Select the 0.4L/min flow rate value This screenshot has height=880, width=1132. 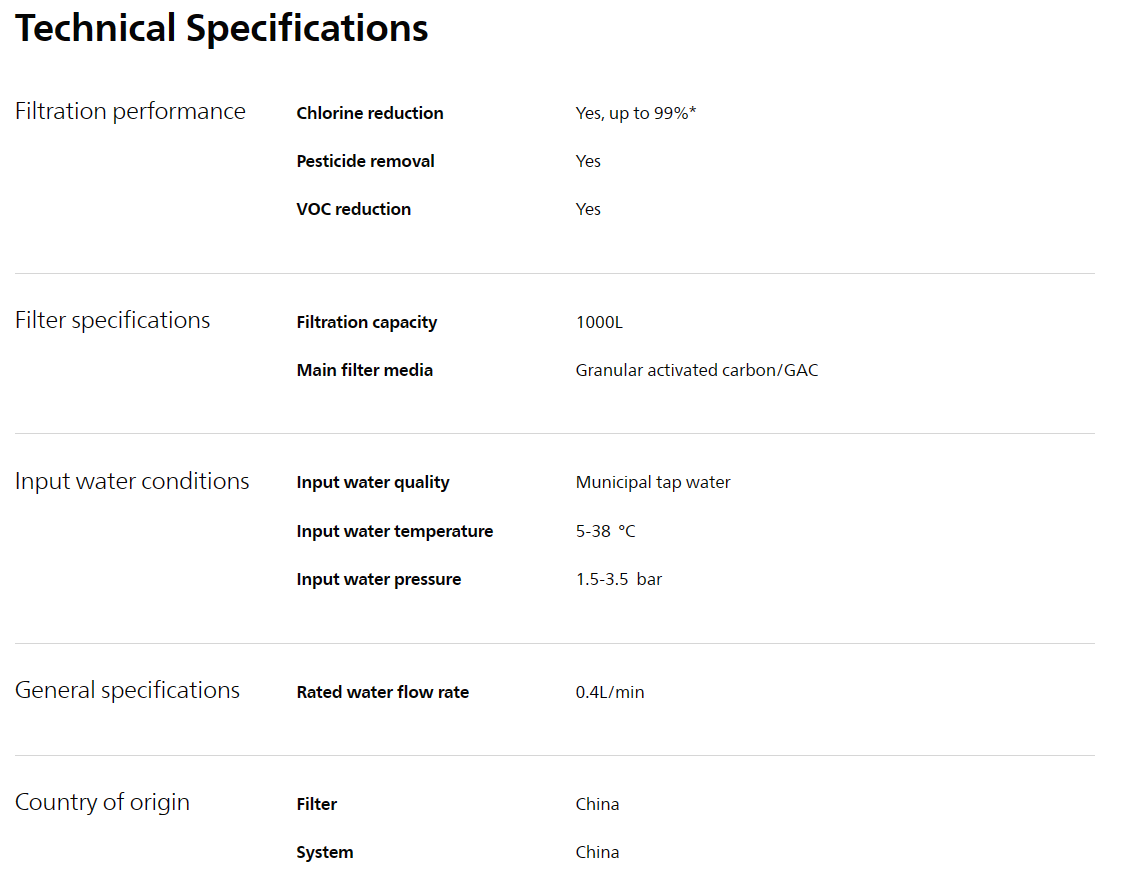click(x=610, y=692)
